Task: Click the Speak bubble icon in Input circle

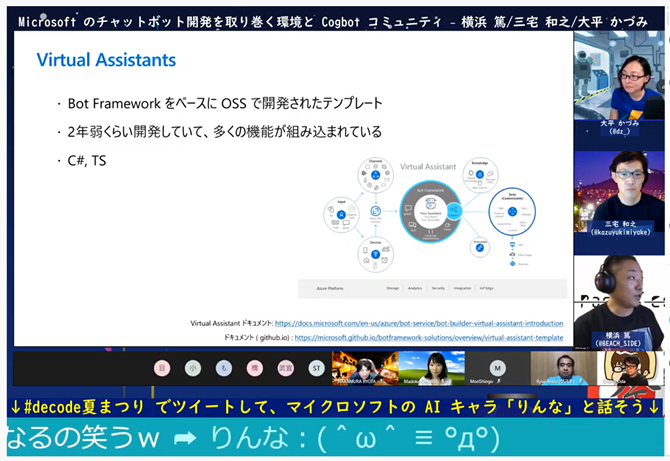Action: [x=346, y=223]
